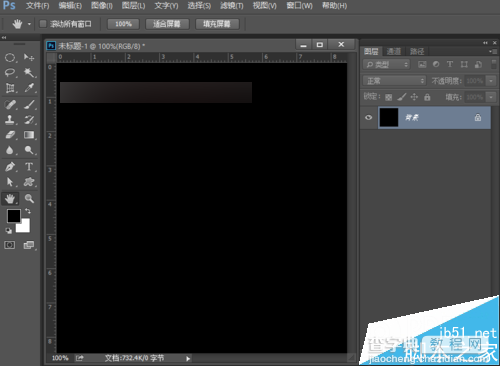
Task: Click the Fit Screen (适合屏幕) button
Action: (x=167, y=24)
